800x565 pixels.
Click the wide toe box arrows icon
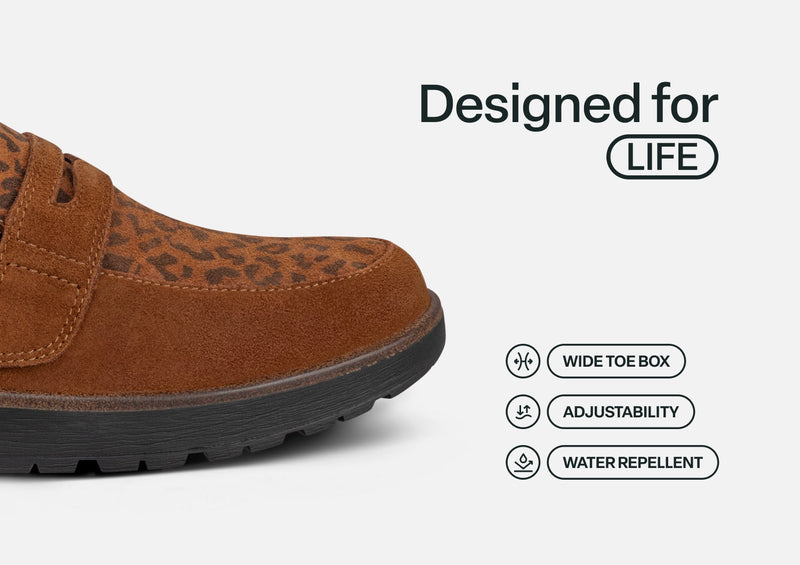[x=522, y=361]
